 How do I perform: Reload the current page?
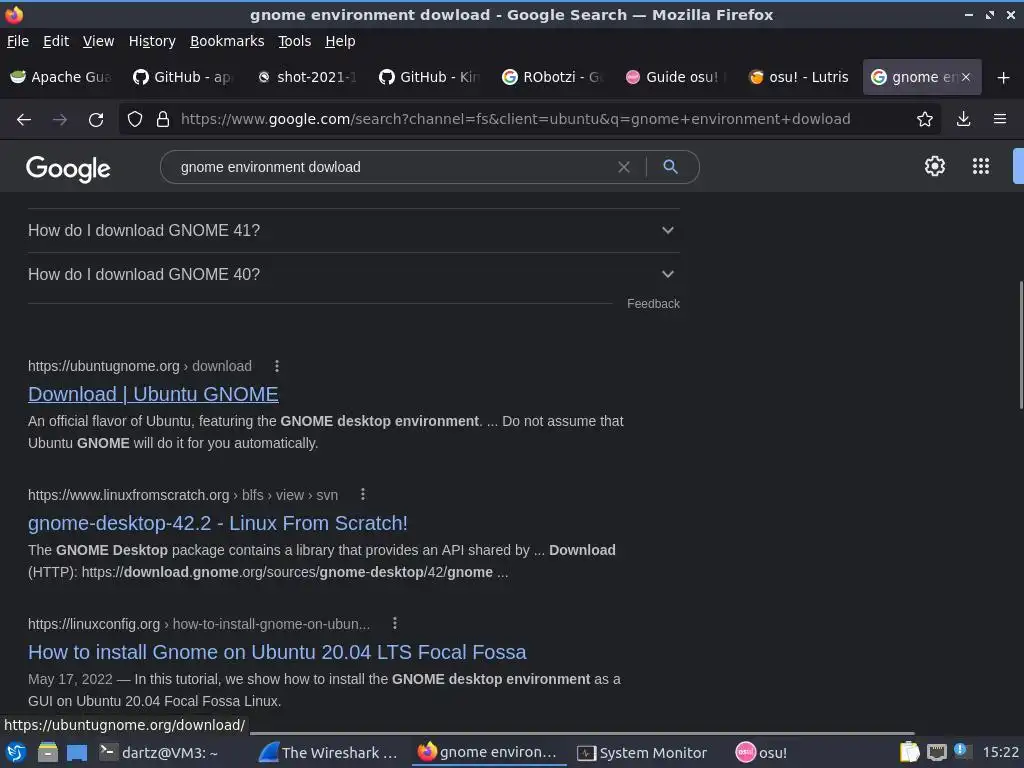[x=96, y=120]
